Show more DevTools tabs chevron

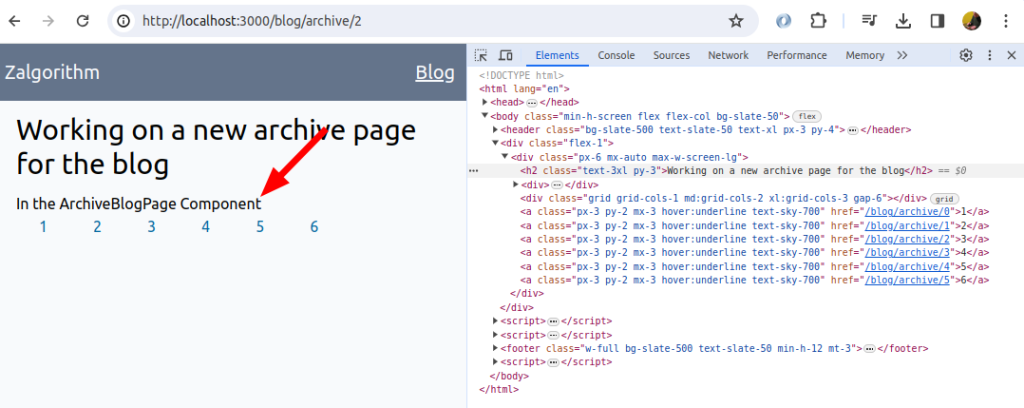pos(902,55)
